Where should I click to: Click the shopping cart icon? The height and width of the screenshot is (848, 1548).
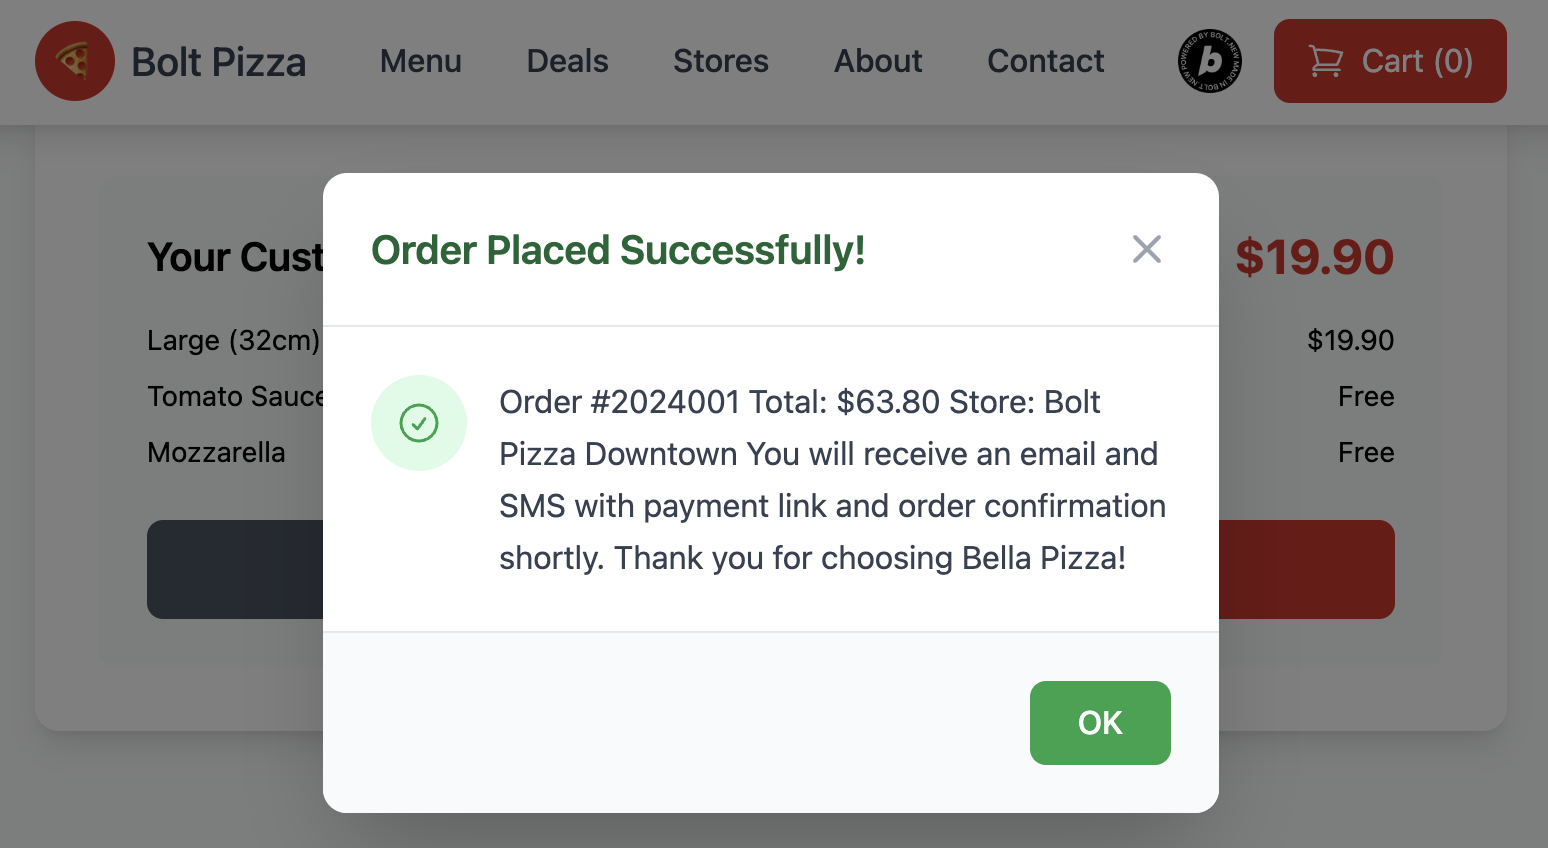pyautogui.click(x=1326, y=61)
